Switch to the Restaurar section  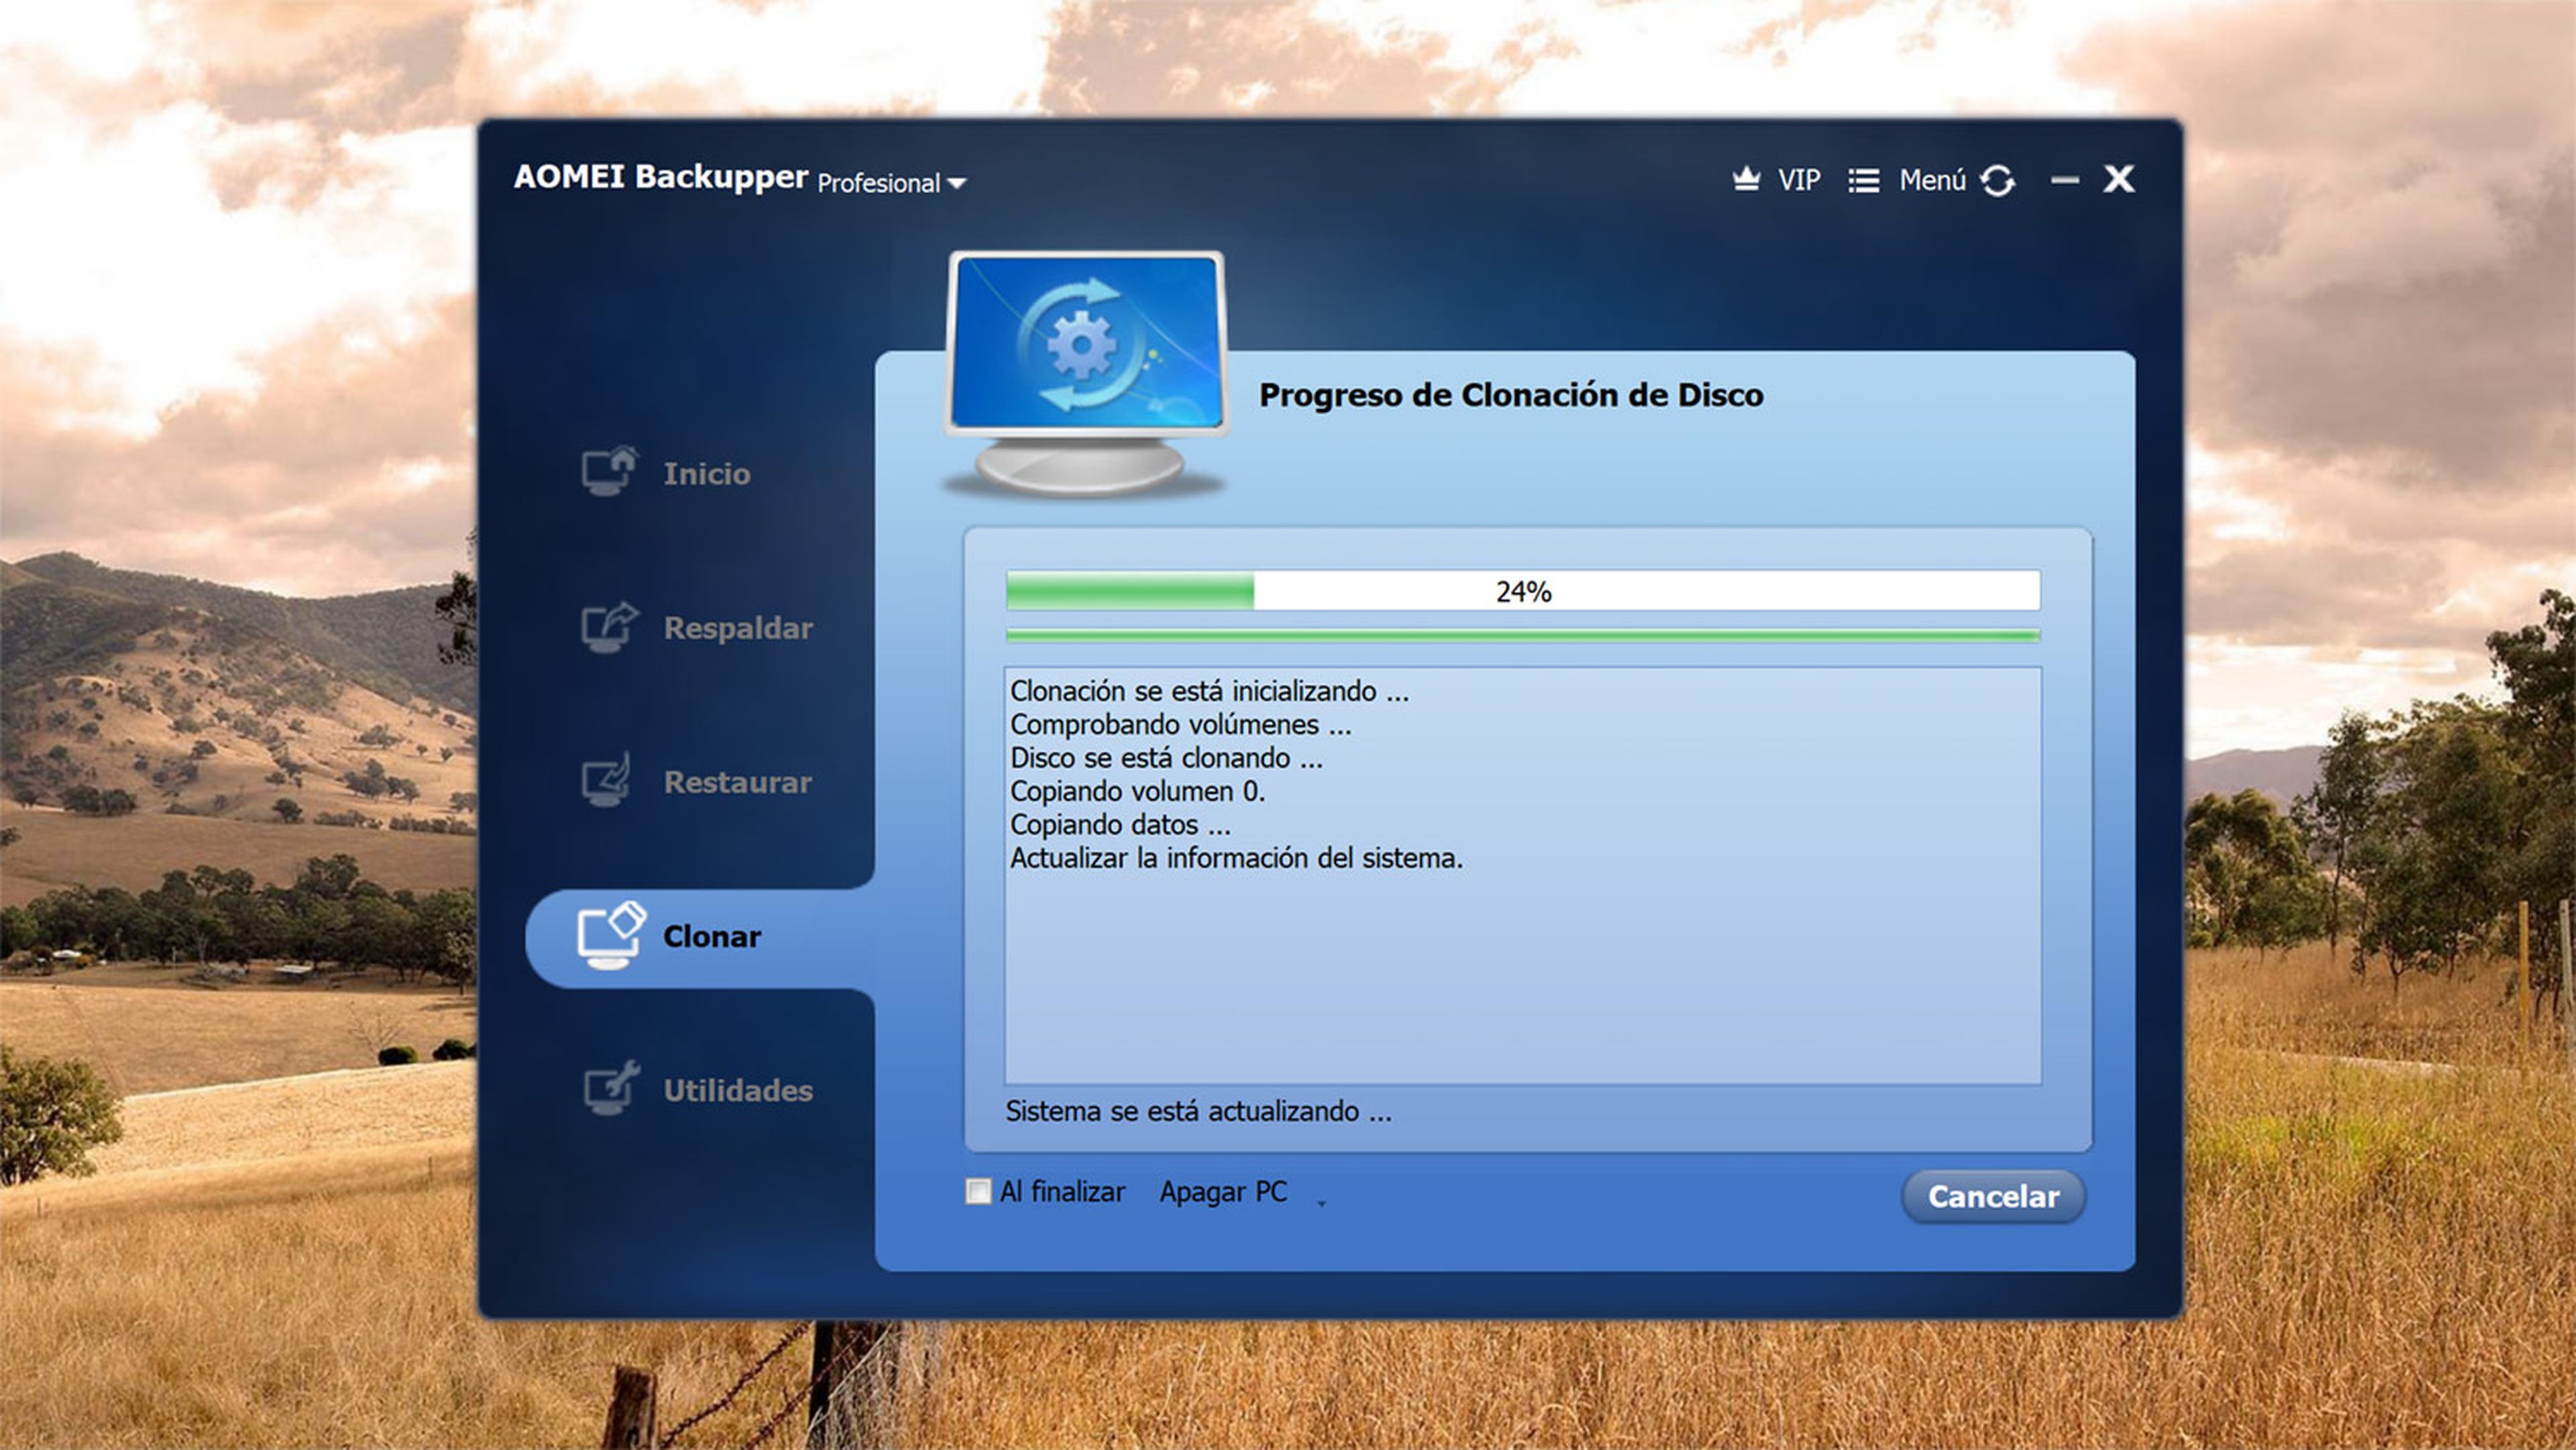(x=738, y=782)
